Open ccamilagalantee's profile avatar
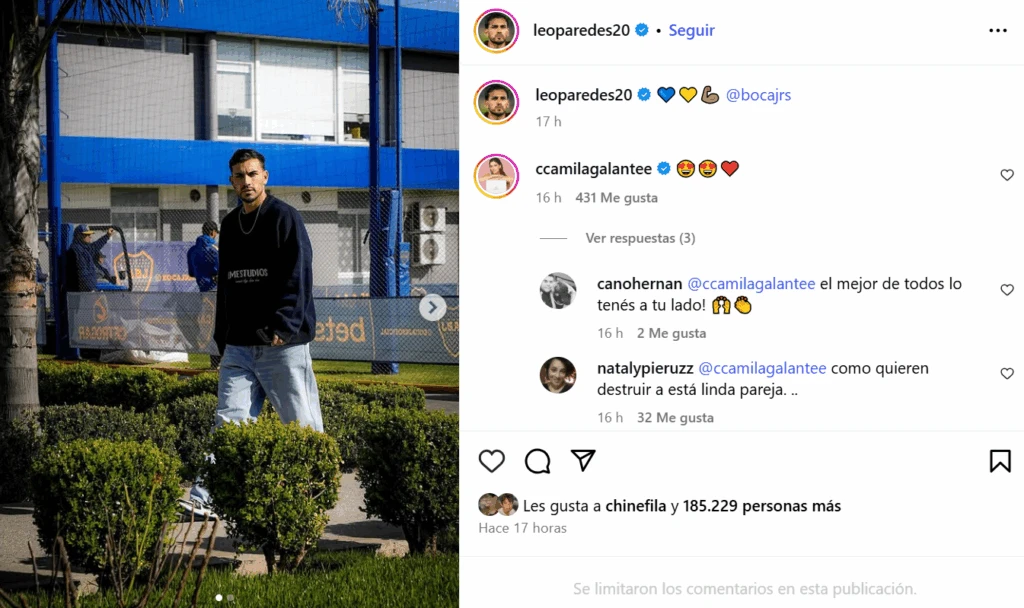The height and width of the screenshot is (608, 1024). [496, 176]
